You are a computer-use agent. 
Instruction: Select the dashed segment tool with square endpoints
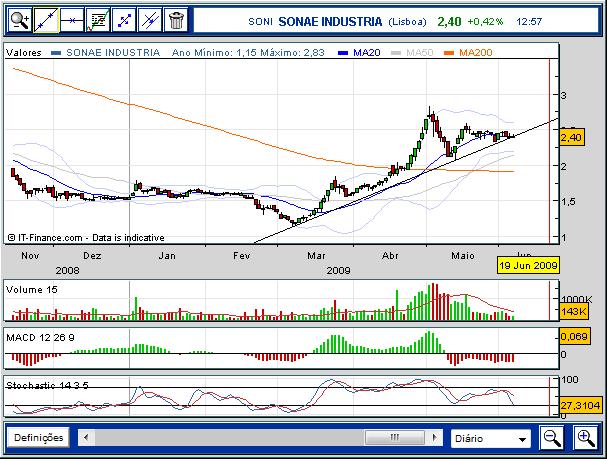pos(124,20)
